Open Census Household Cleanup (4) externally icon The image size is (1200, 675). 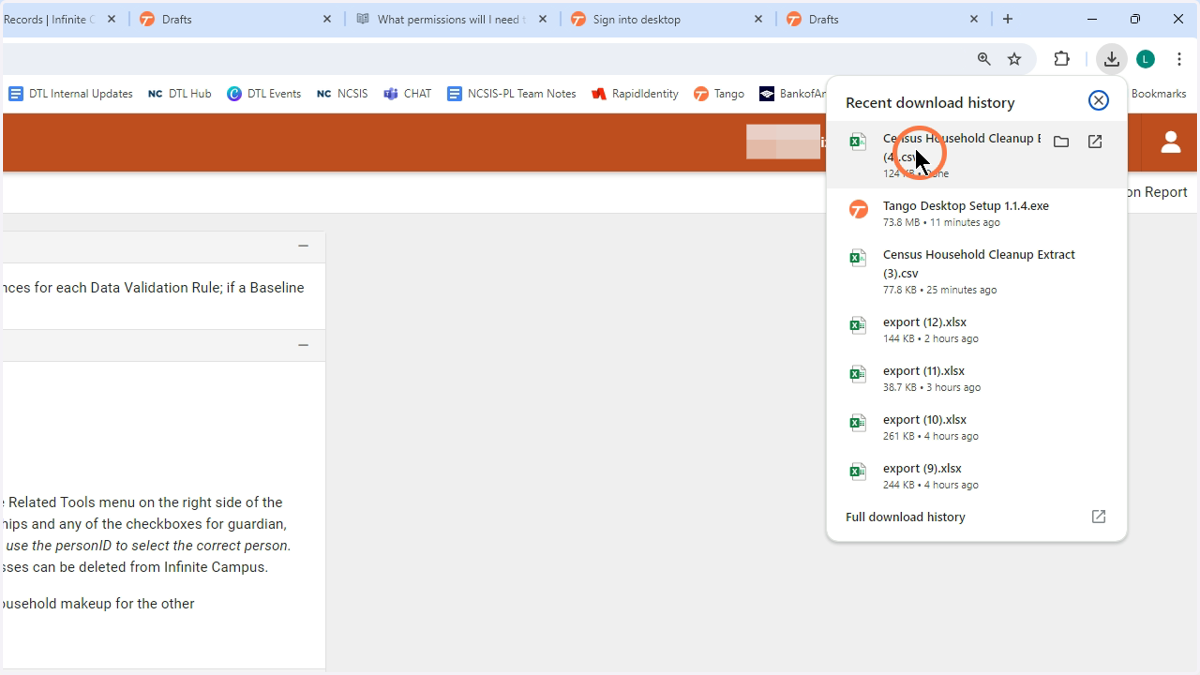coord(1095,142)
